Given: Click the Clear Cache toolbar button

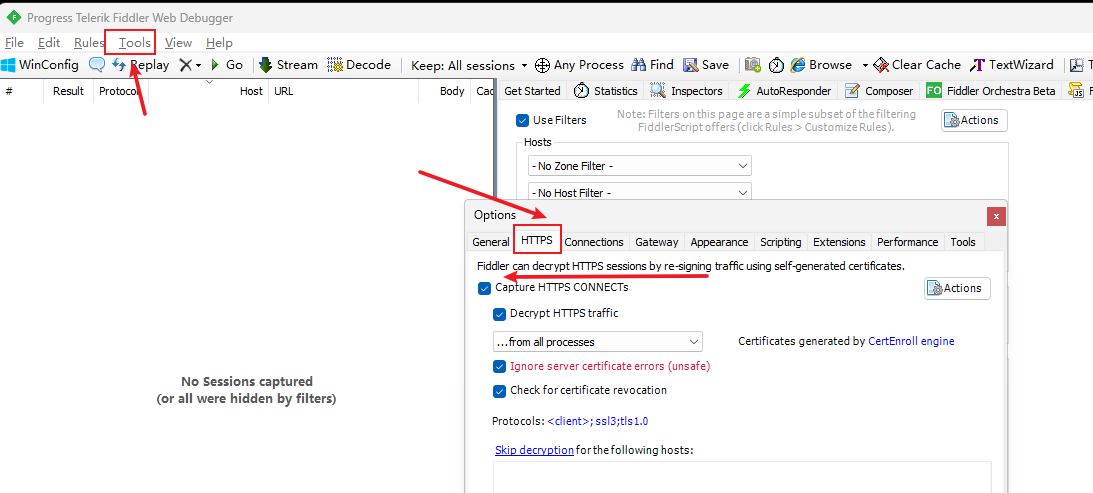Looking at the screenshot, I should coord(917,65).
